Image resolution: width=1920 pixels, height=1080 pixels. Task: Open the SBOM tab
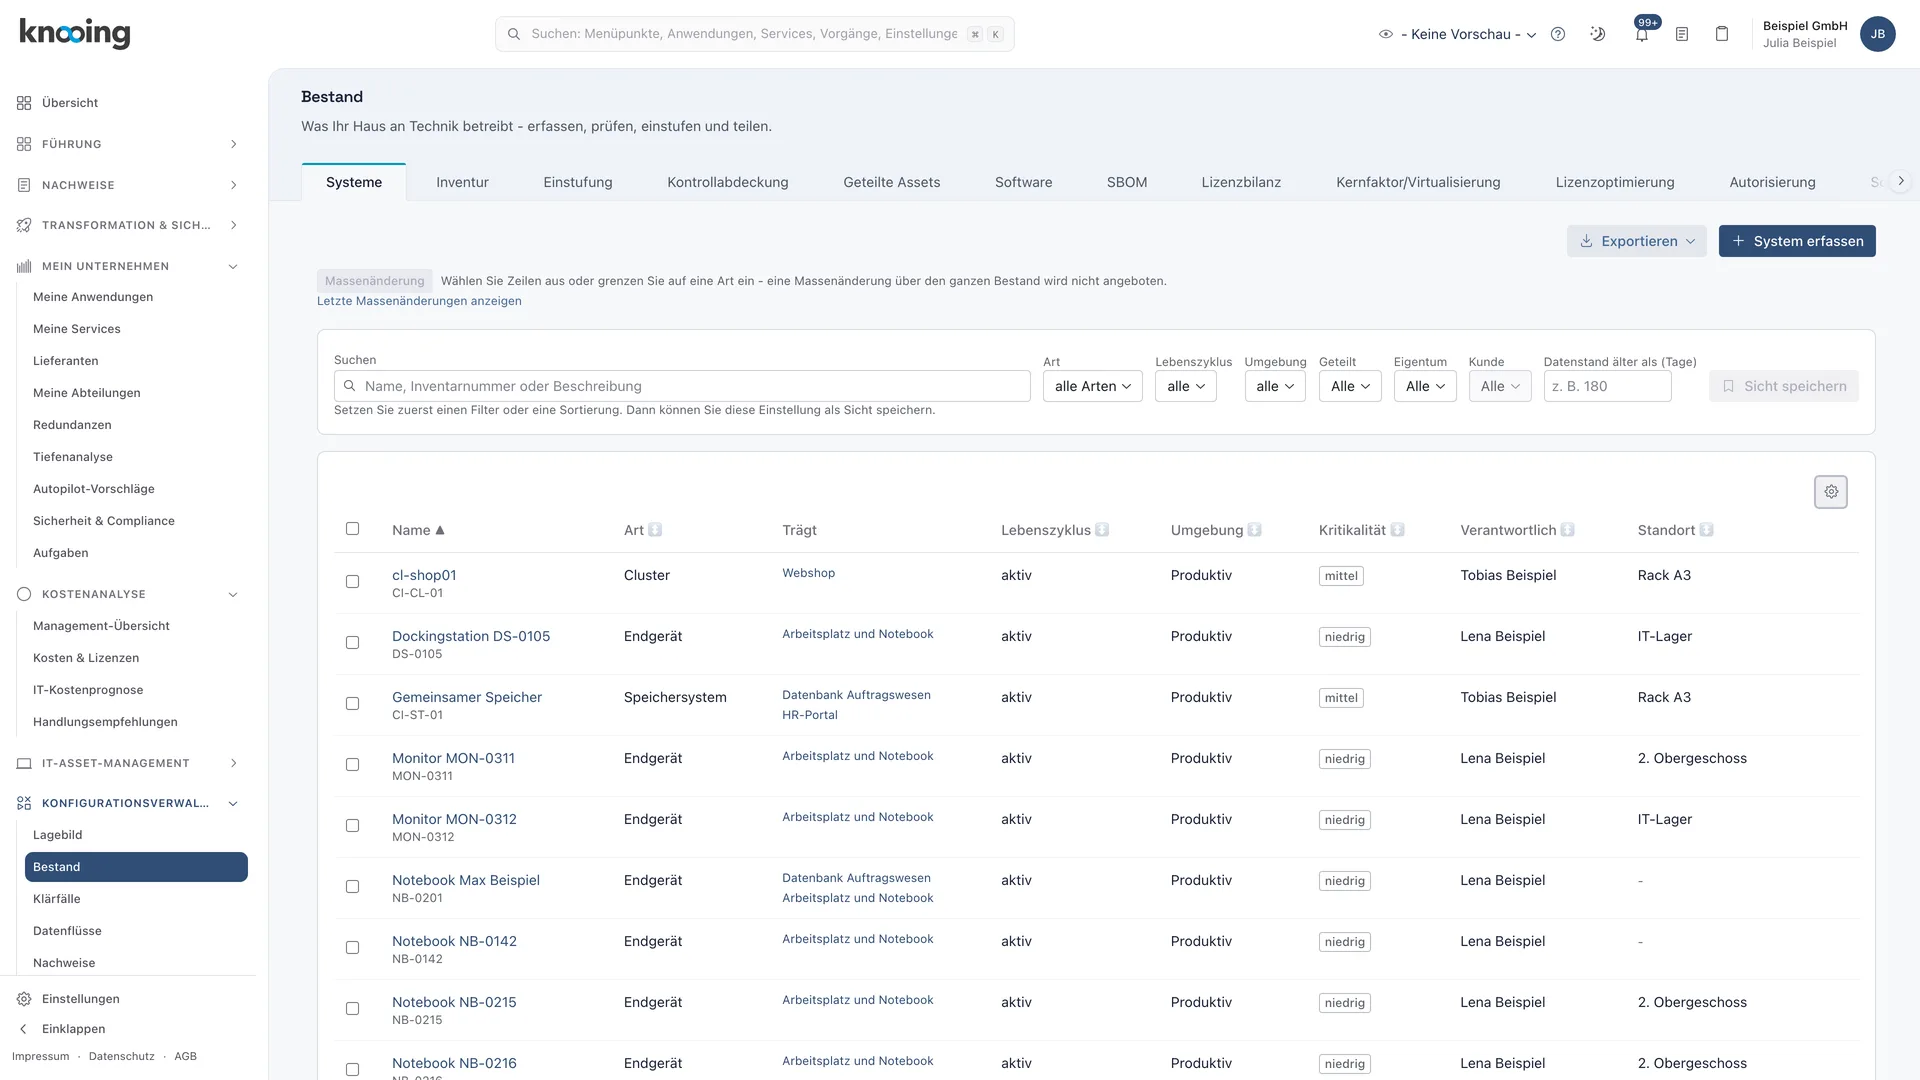1126,182
